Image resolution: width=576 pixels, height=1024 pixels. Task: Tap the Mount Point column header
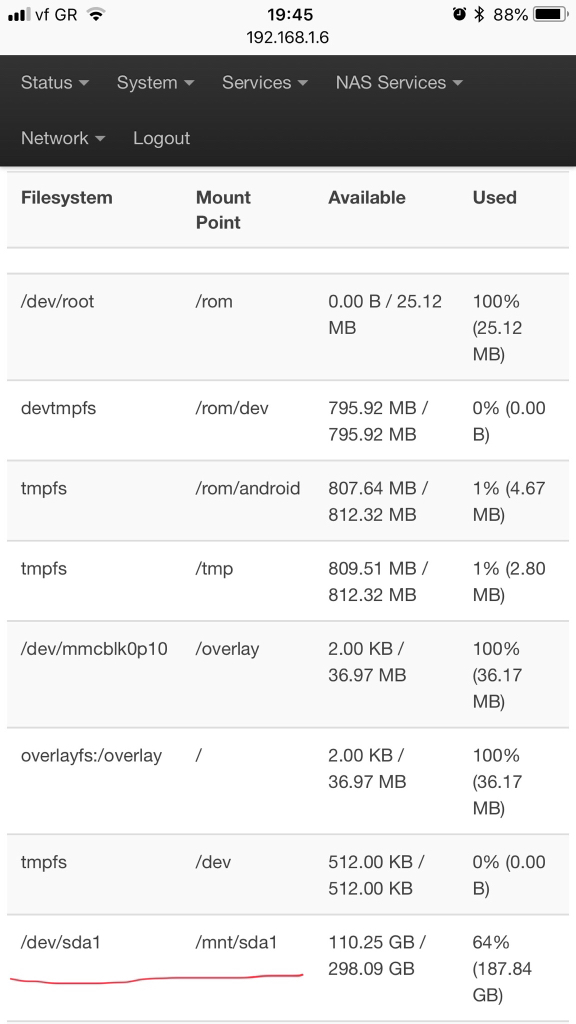click(223, 210)
